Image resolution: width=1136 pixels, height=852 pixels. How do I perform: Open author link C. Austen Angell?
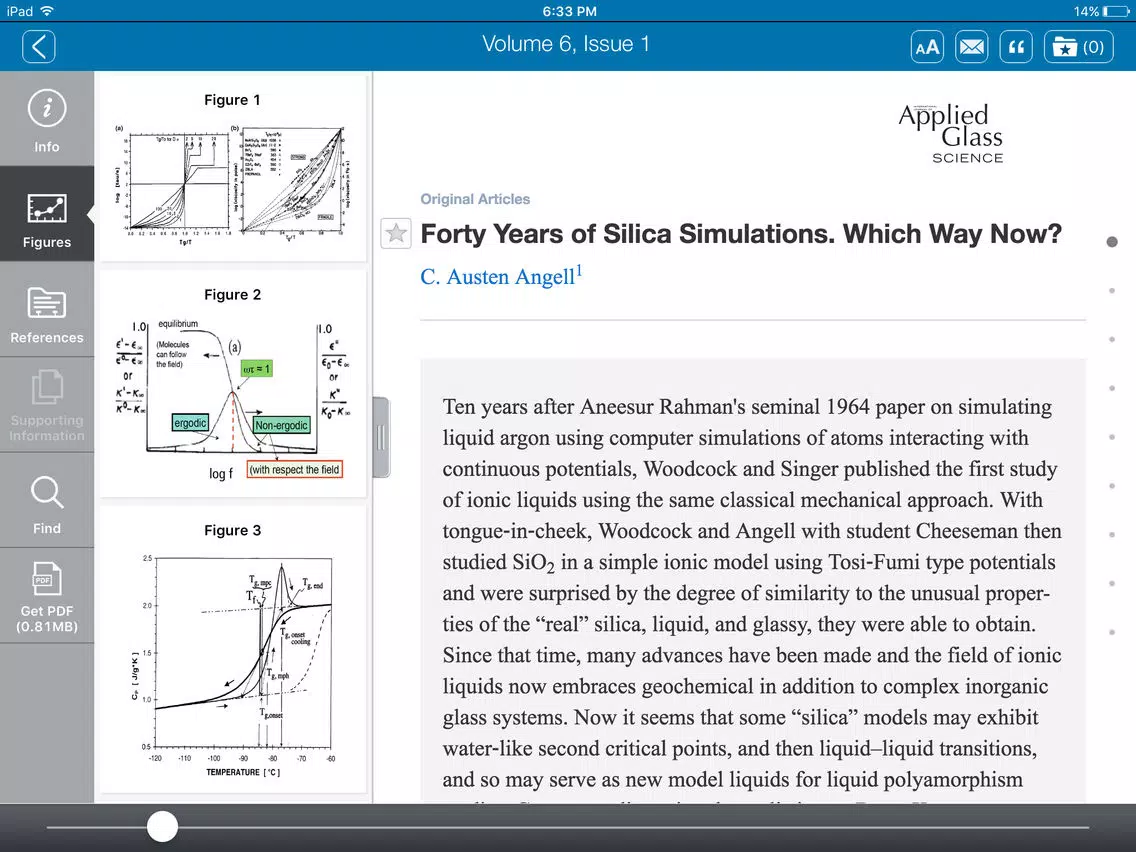click(x=501, y=276)
